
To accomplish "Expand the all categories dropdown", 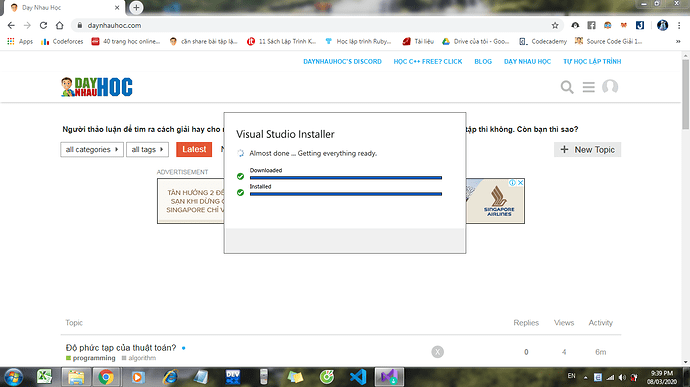I will click(92, 150).
